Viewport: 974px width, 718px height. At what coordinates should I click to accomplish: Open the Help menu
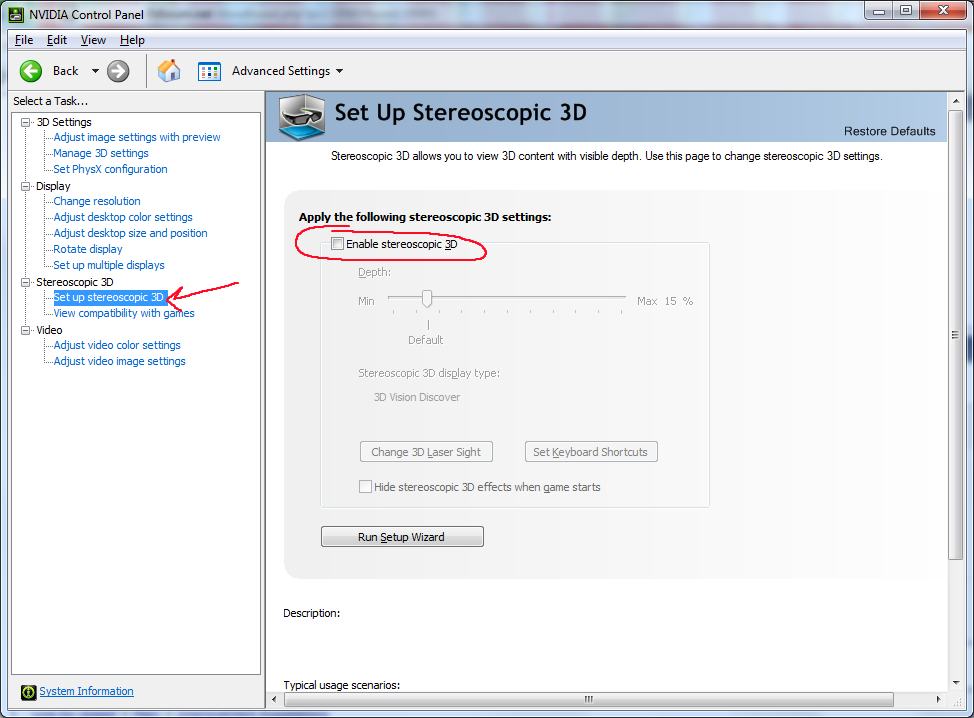point(132,40)
